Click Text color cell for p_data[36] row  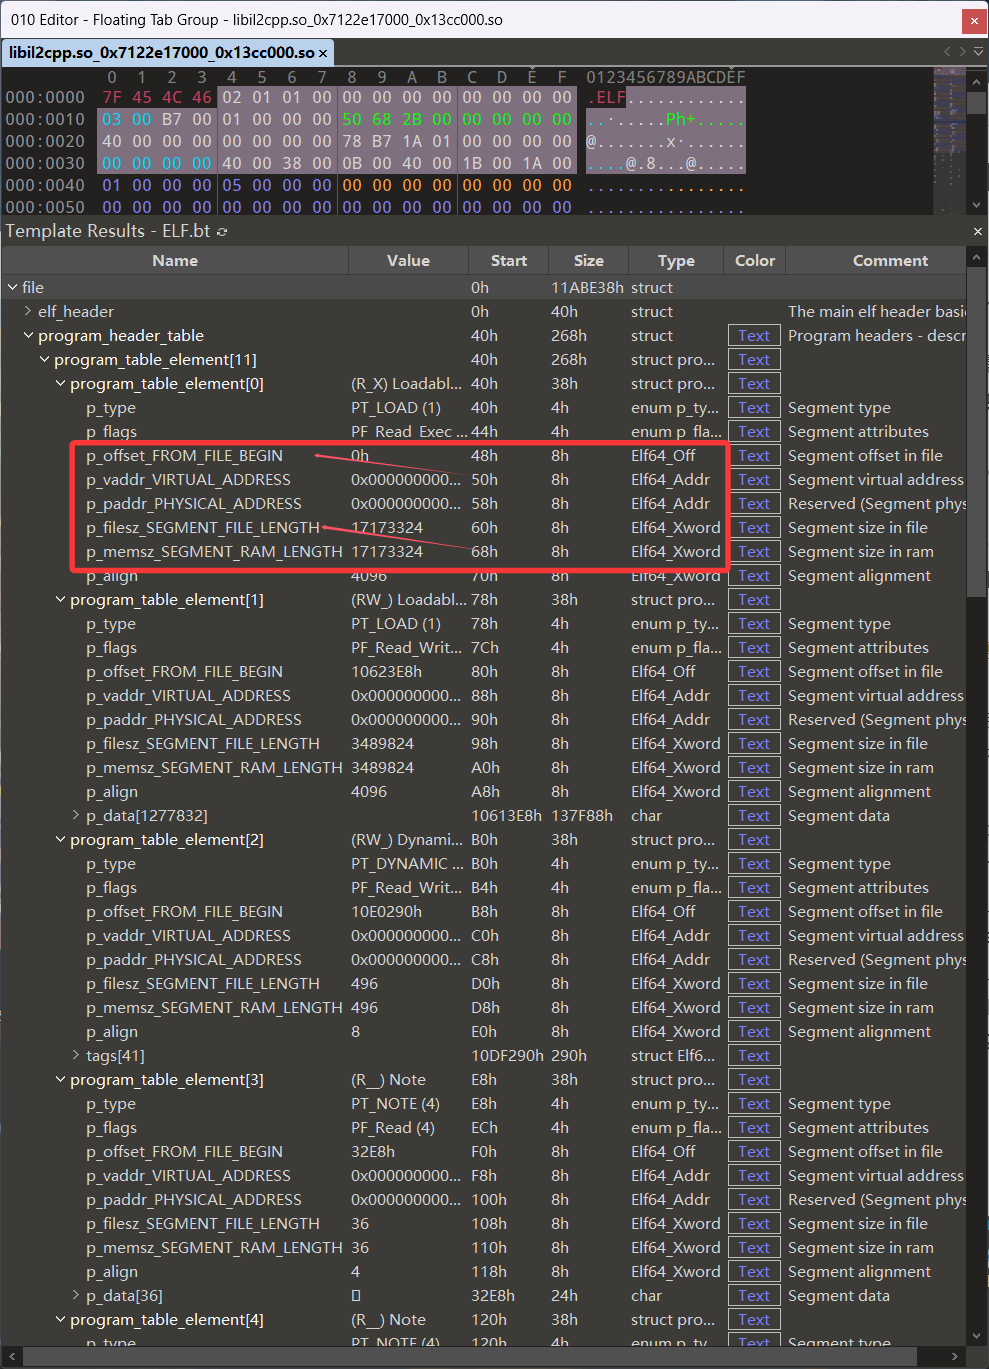(x=754, y=1296)
